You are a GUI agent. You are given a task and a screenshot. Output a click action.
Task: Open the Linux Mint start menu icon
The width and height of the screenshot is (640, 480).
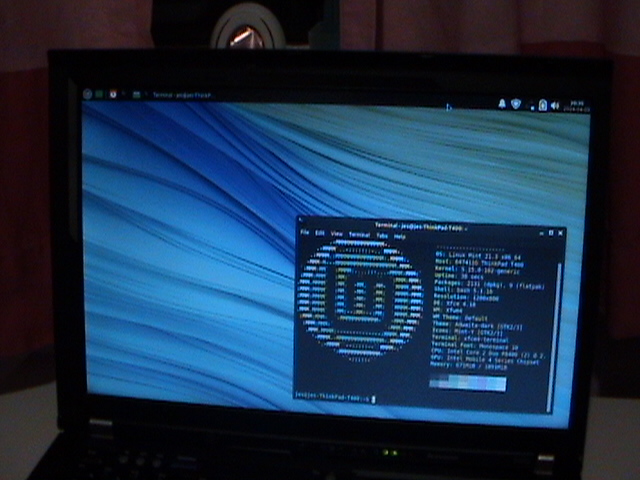tap(87, 94)
